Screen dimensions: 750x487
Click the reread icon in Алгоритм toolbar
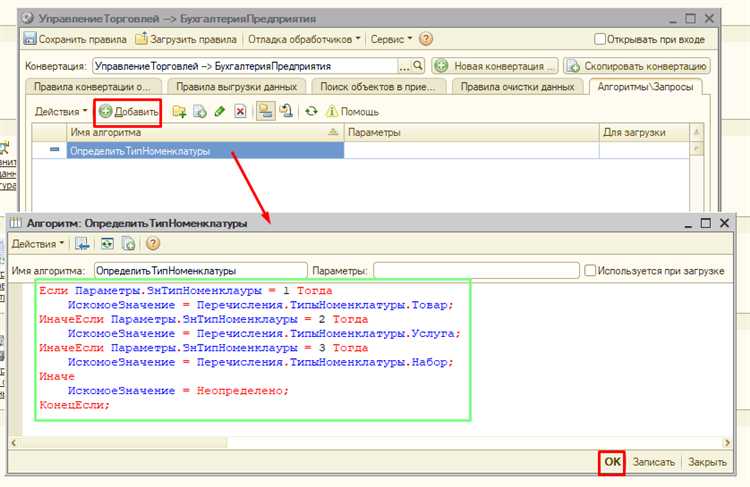107,244
